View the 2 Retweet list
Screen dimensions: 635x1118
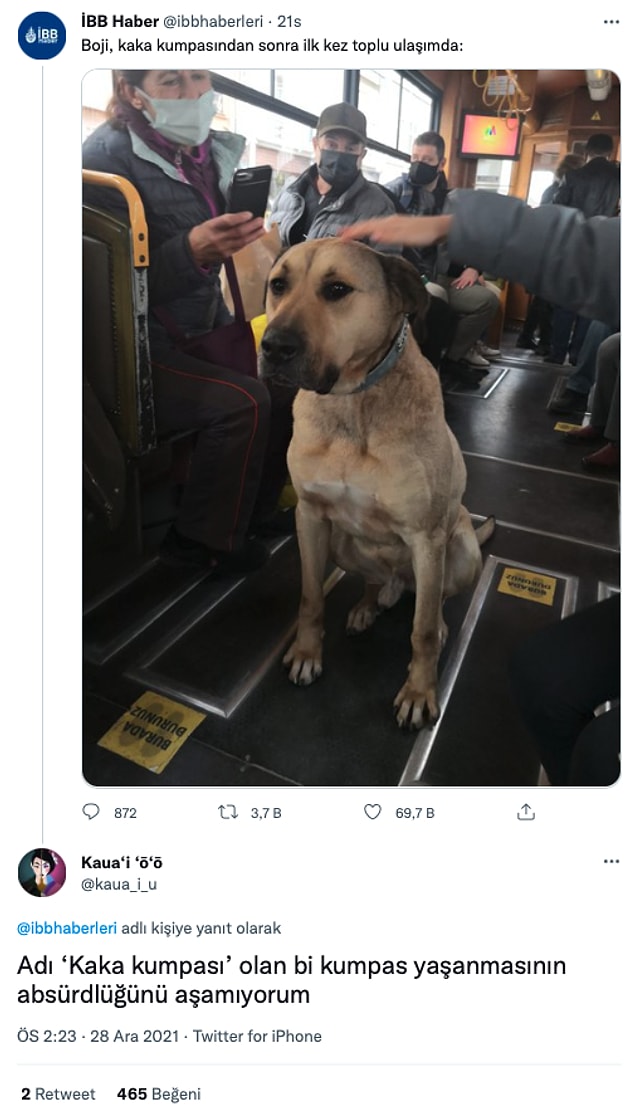[58, 1094]
